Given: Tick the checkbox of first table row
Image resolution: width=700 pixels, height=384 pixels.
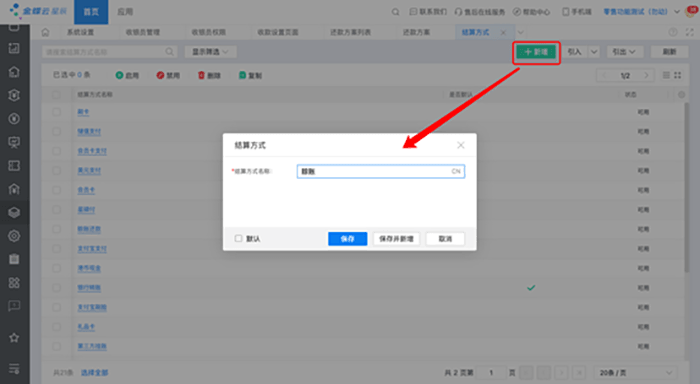Looking at the screenshot, I should (x=56, y=112).
